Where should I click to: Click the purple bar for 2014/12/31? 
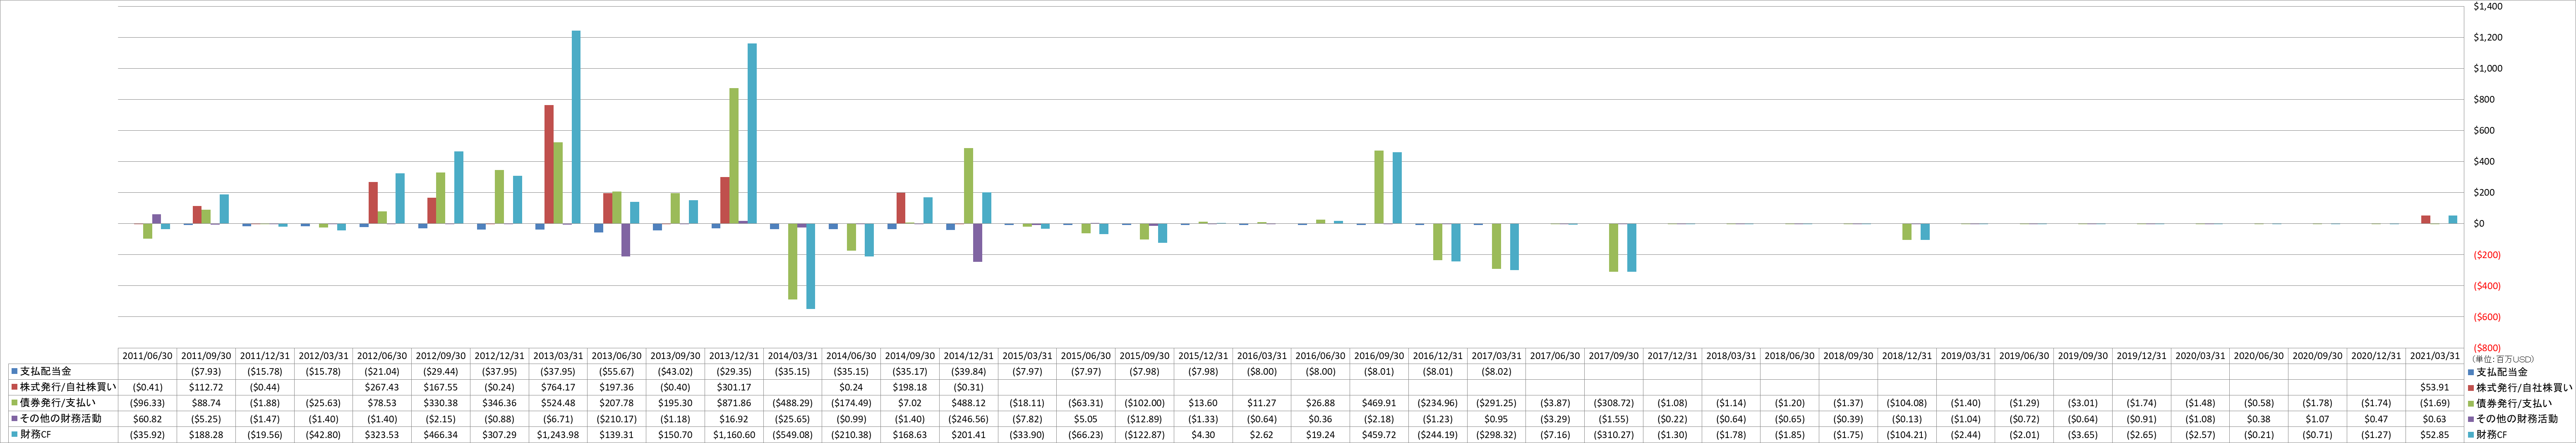(x=977, y=243)
